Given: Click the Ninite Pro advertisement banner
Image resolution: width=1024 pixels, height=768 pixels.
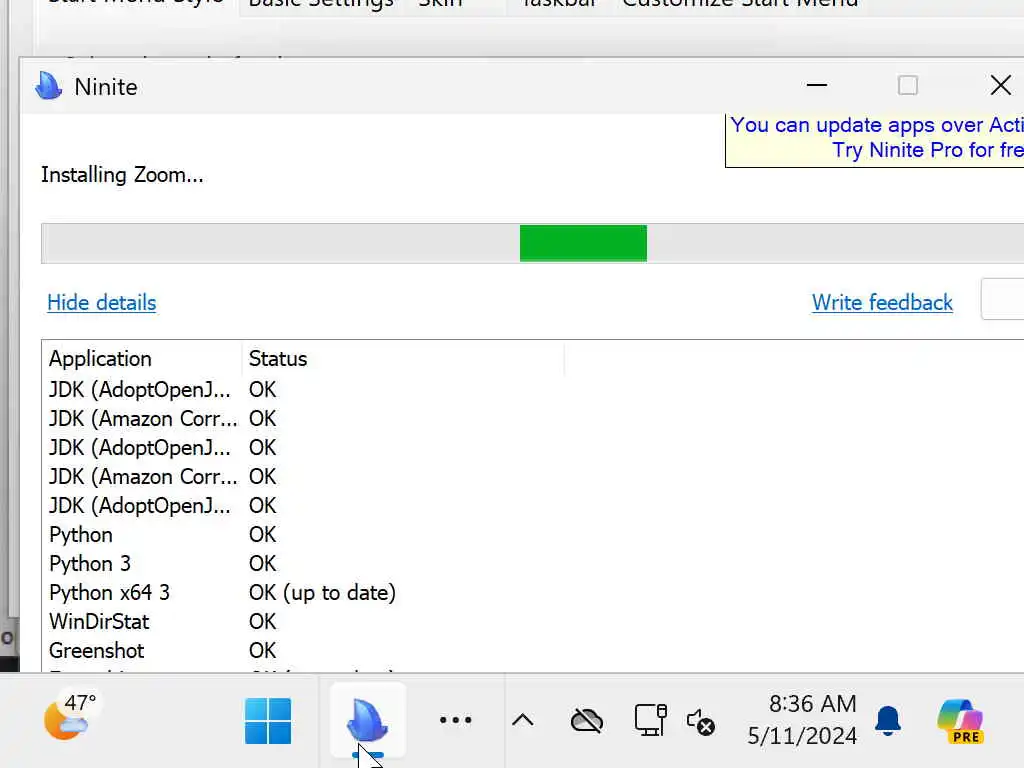Looking at the screenshot, I should click(874, 140).
